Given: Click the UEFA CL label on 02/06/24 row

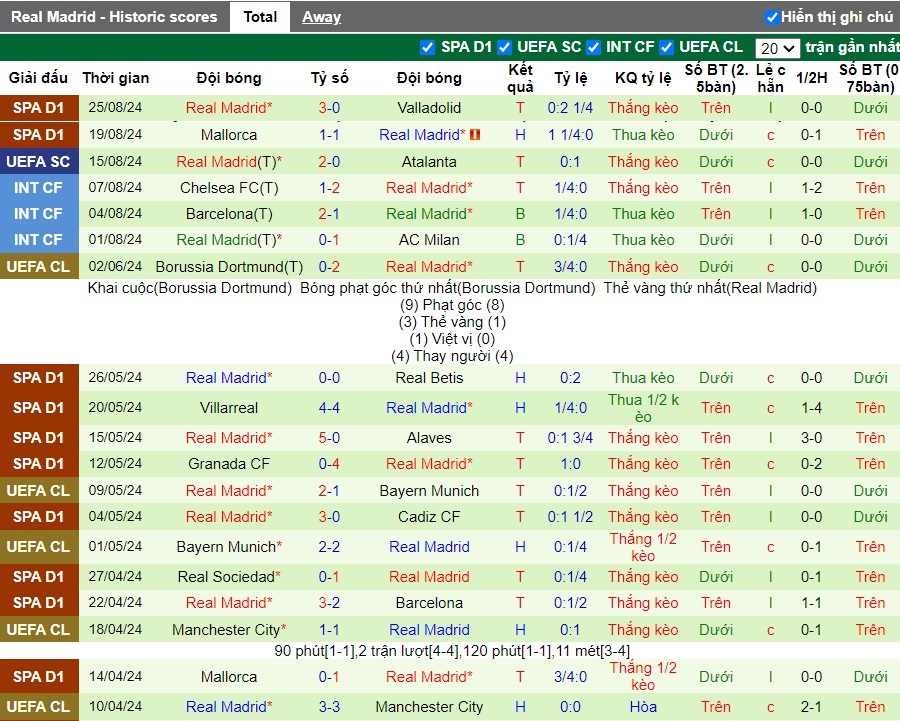Looking at the screenshot, I should click(x=38, y=267).
